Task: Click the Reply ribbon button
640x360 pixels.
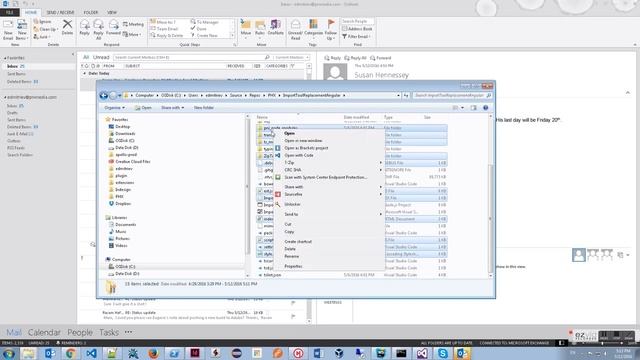Action: pos(84,27)
